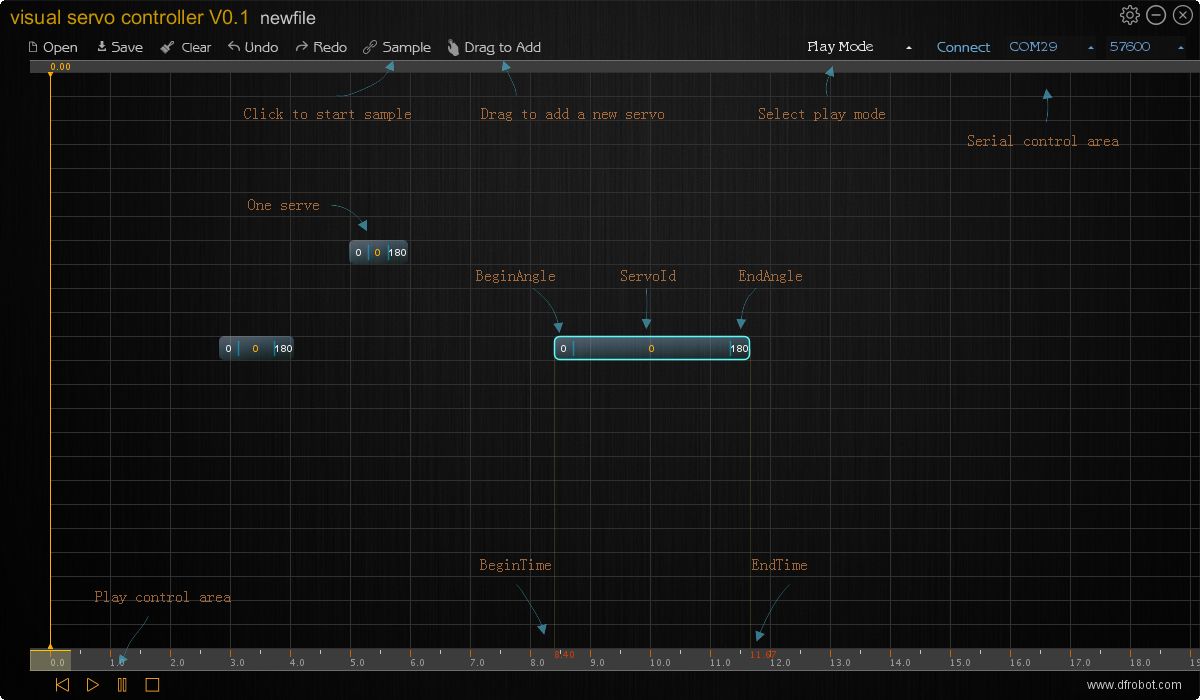Stop playback with the square button
Viewport: 1200px width, 700px height.
tap(152, 685)
